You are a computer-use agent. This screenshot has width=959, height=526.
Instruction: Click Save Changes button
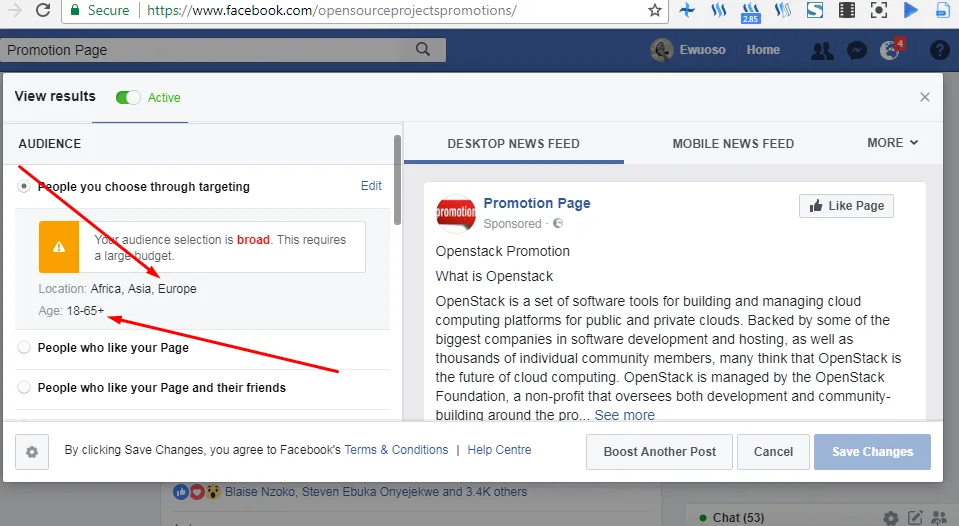(x=872, y=452)
